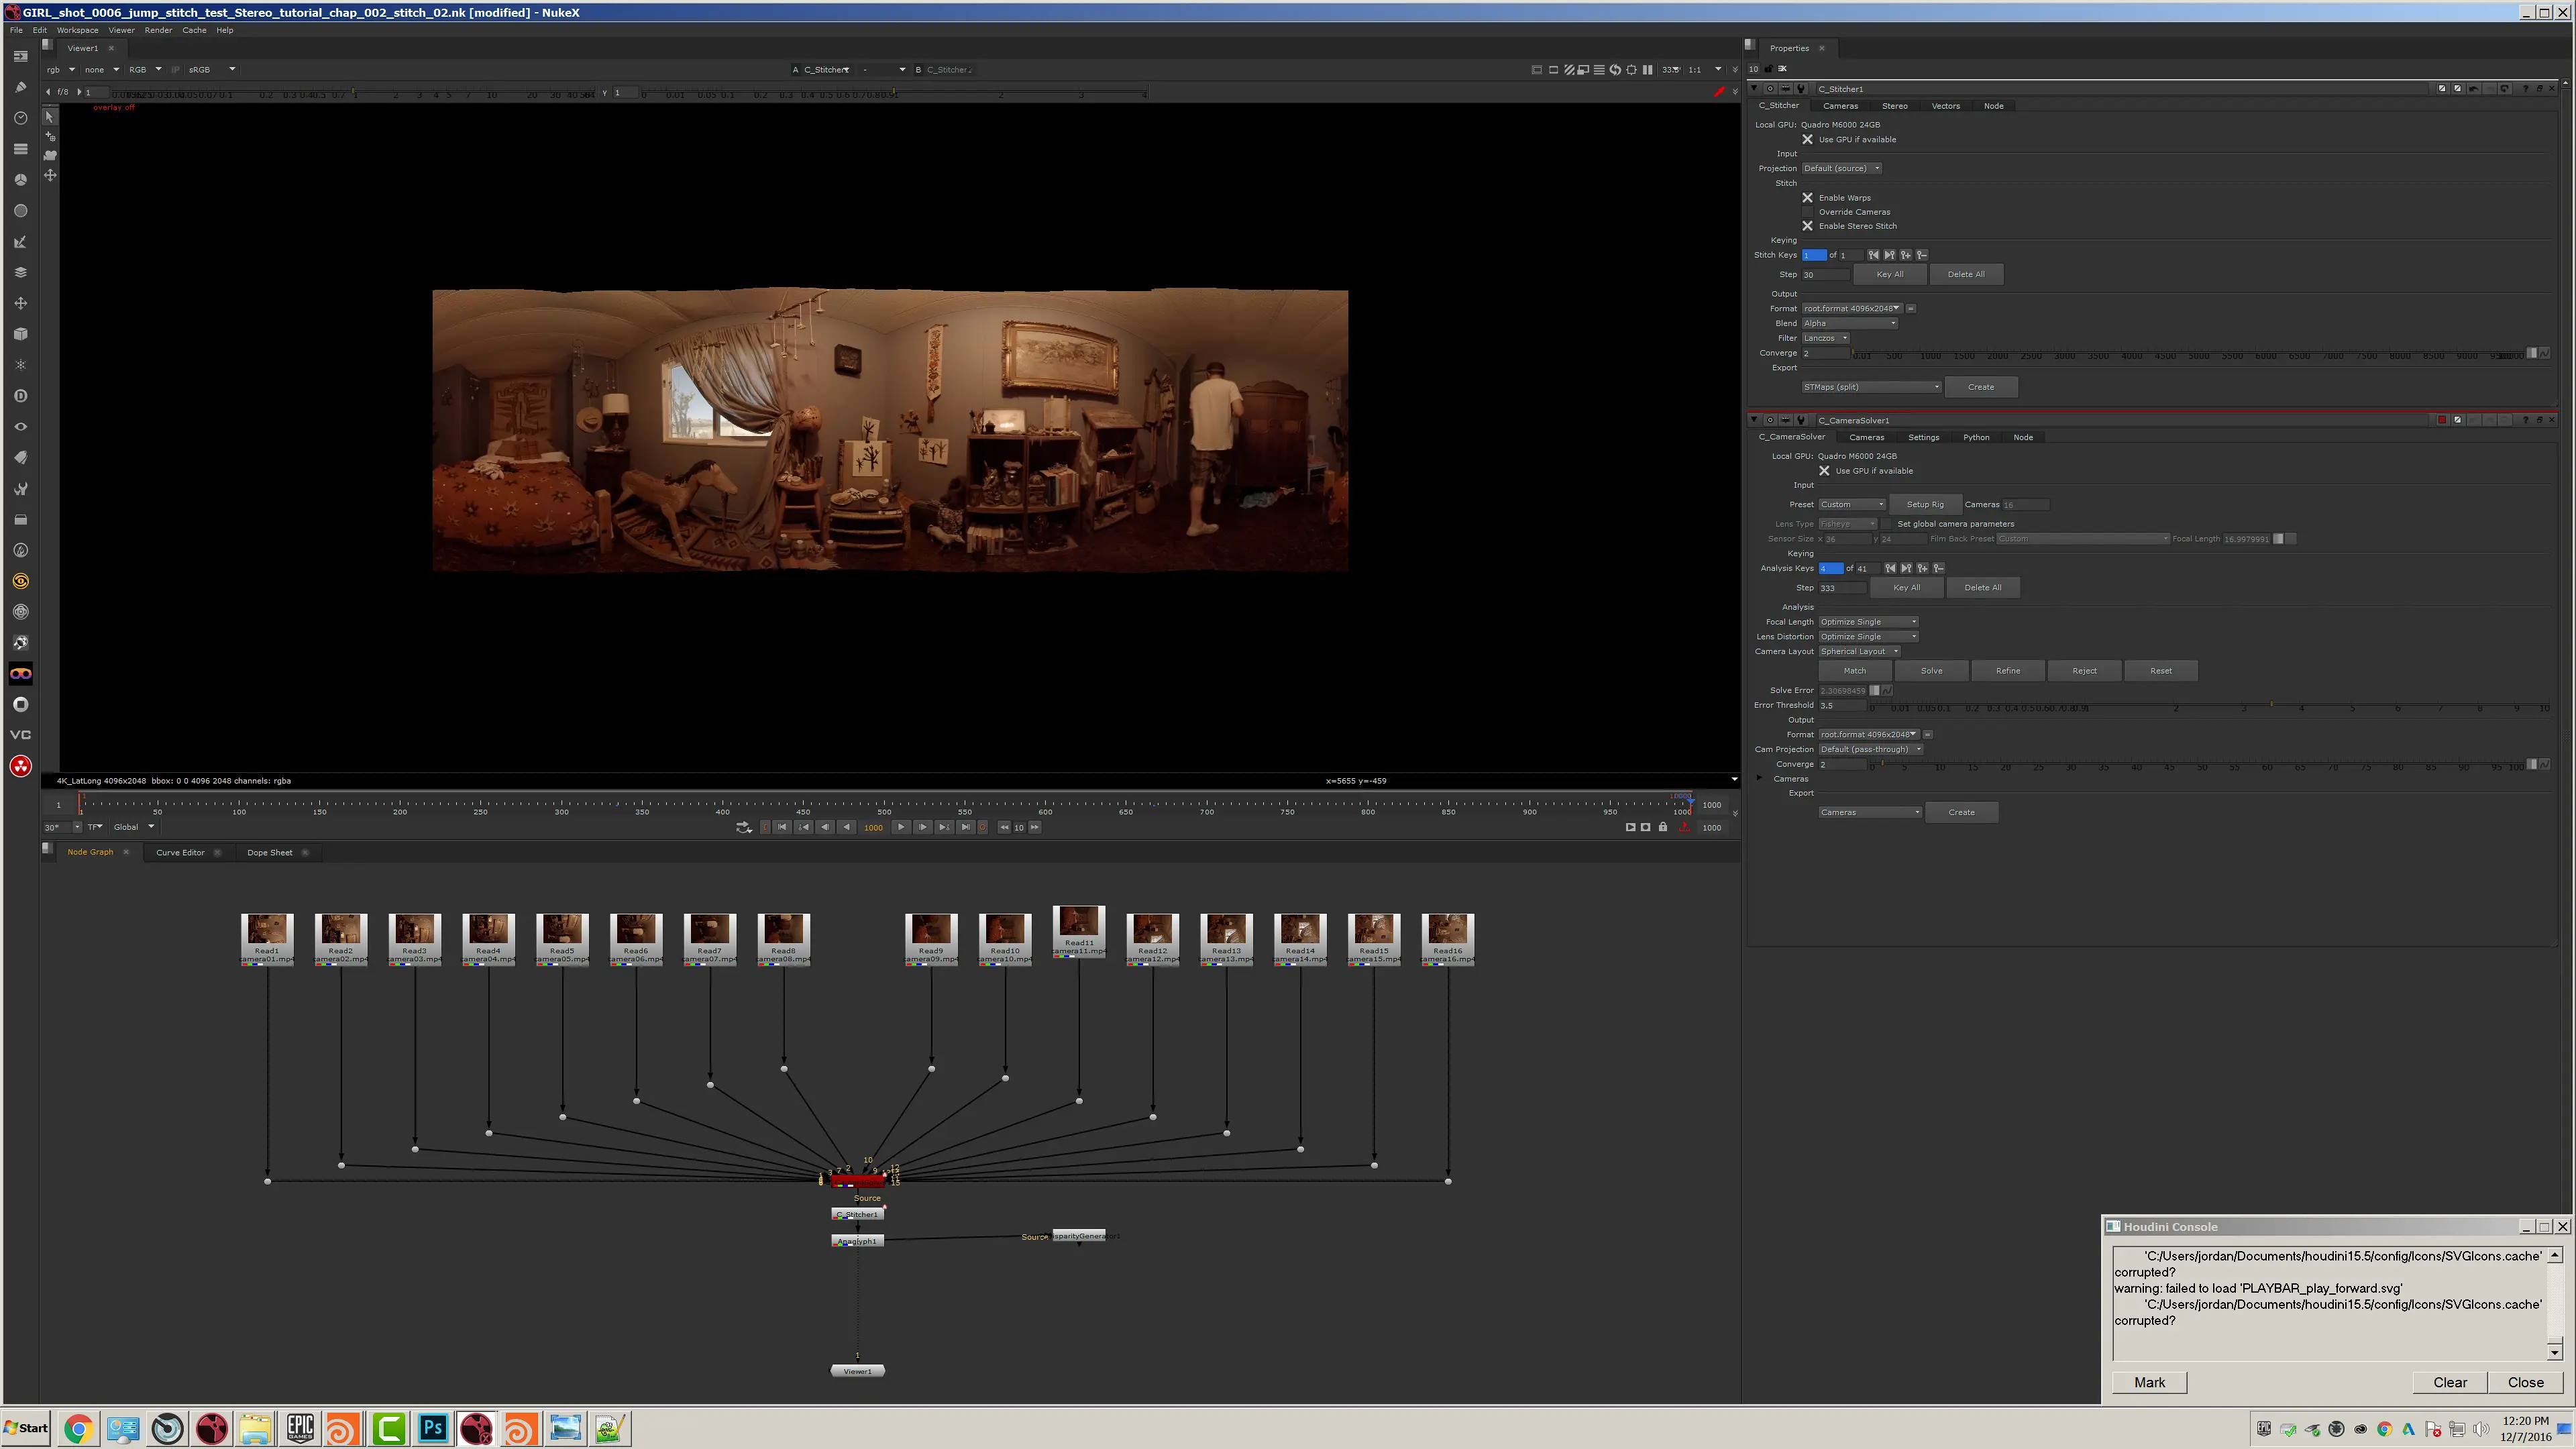Switch to the Curve Editor tab
The width and height of the screenshot is (2576, 1449).
coord(180,852)
